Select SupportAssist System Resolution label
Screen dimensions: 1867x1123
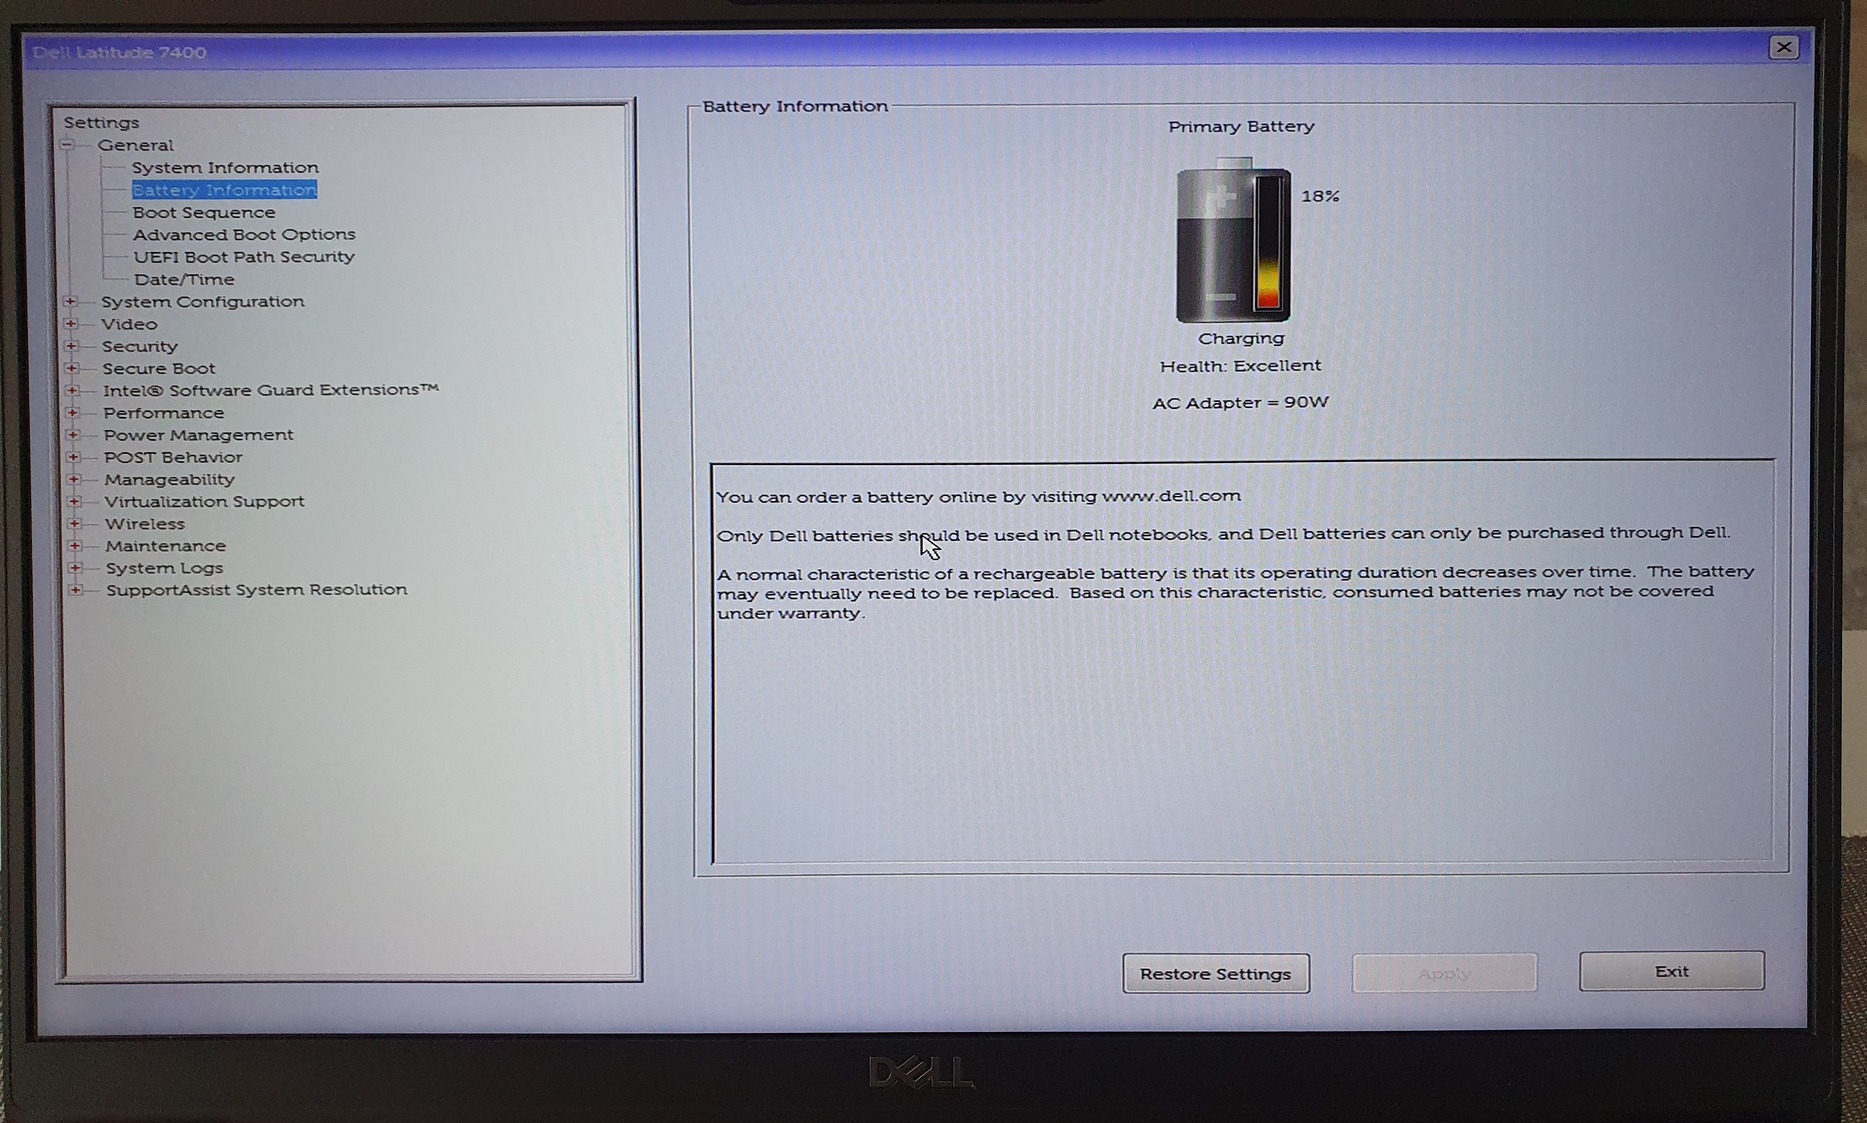[x=257, y=589]
